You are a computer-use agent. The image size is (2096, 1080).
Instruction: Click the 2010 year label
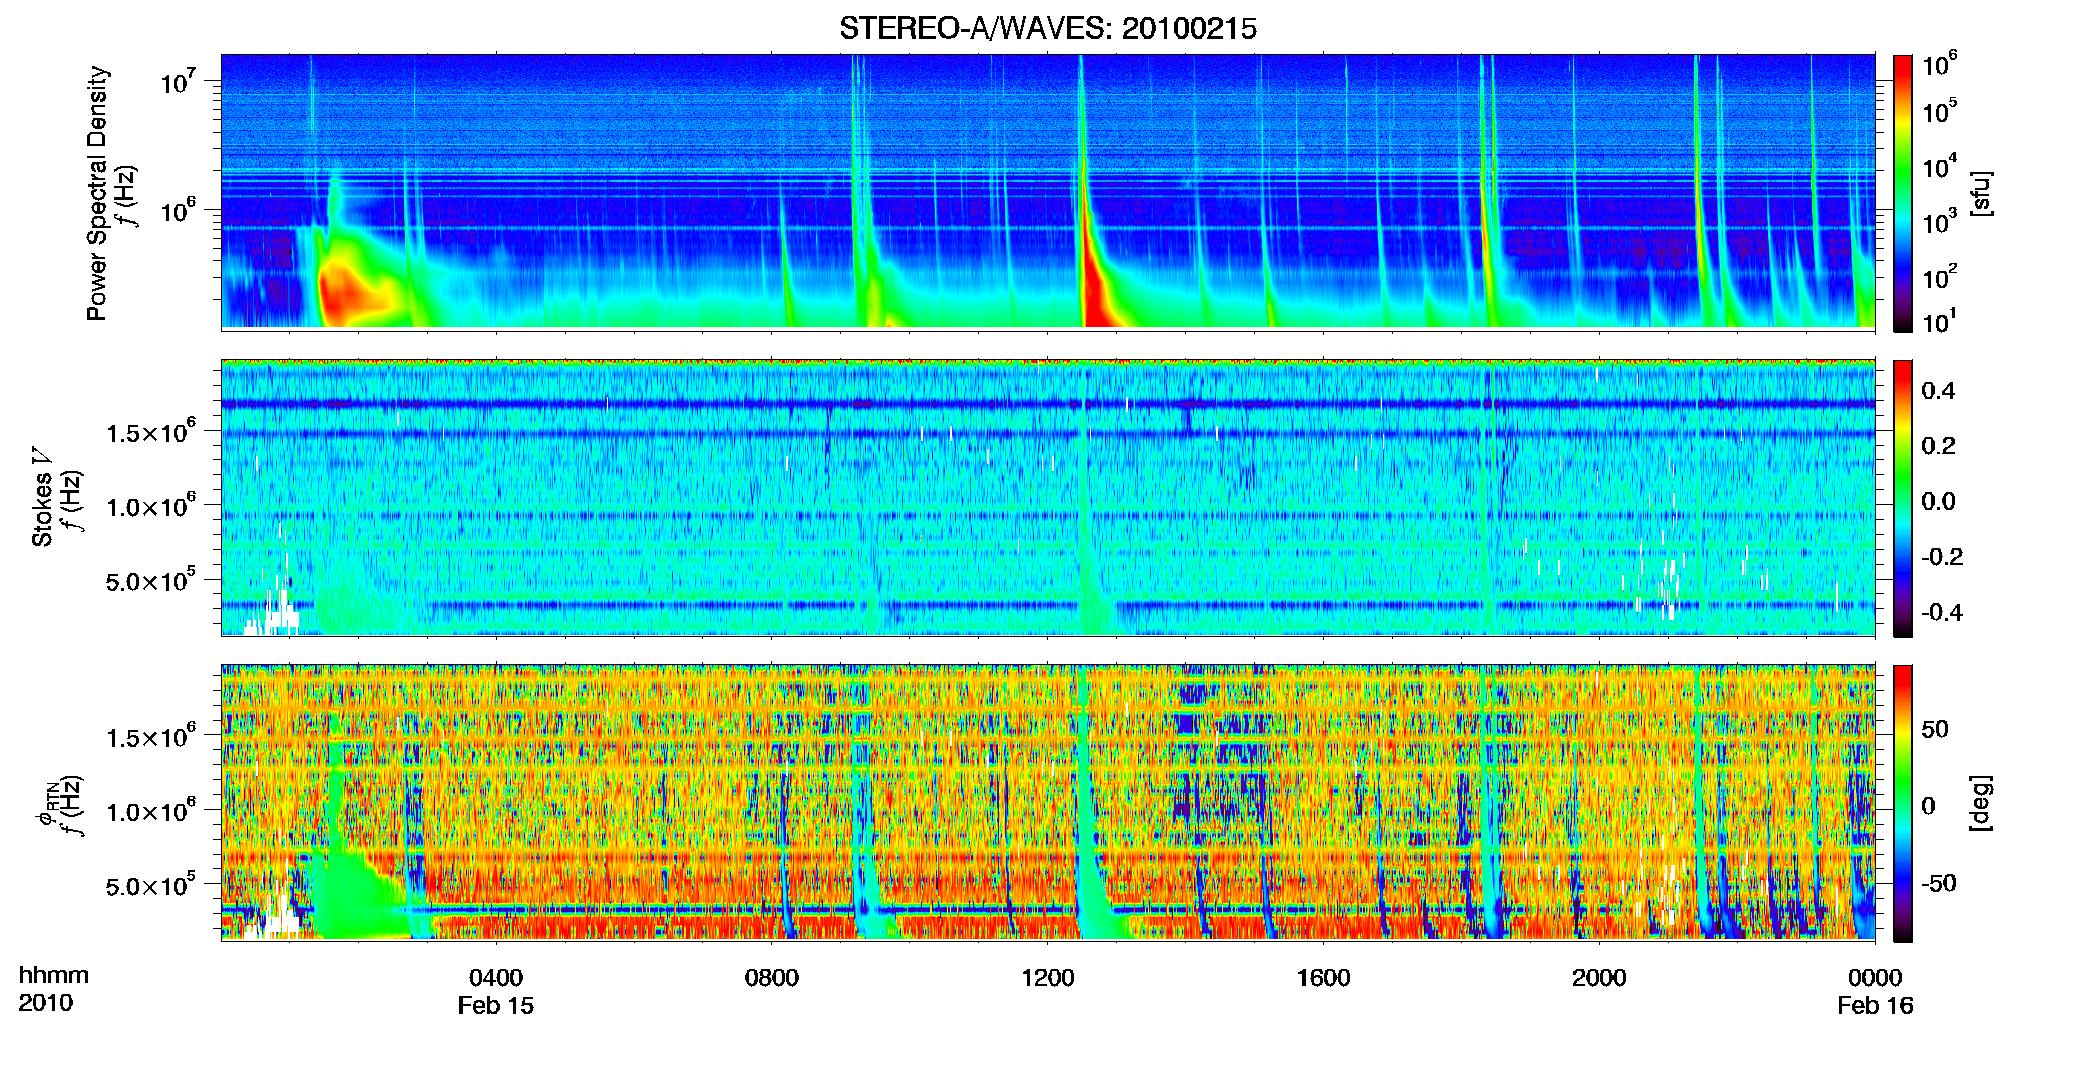click(46, 1003)
